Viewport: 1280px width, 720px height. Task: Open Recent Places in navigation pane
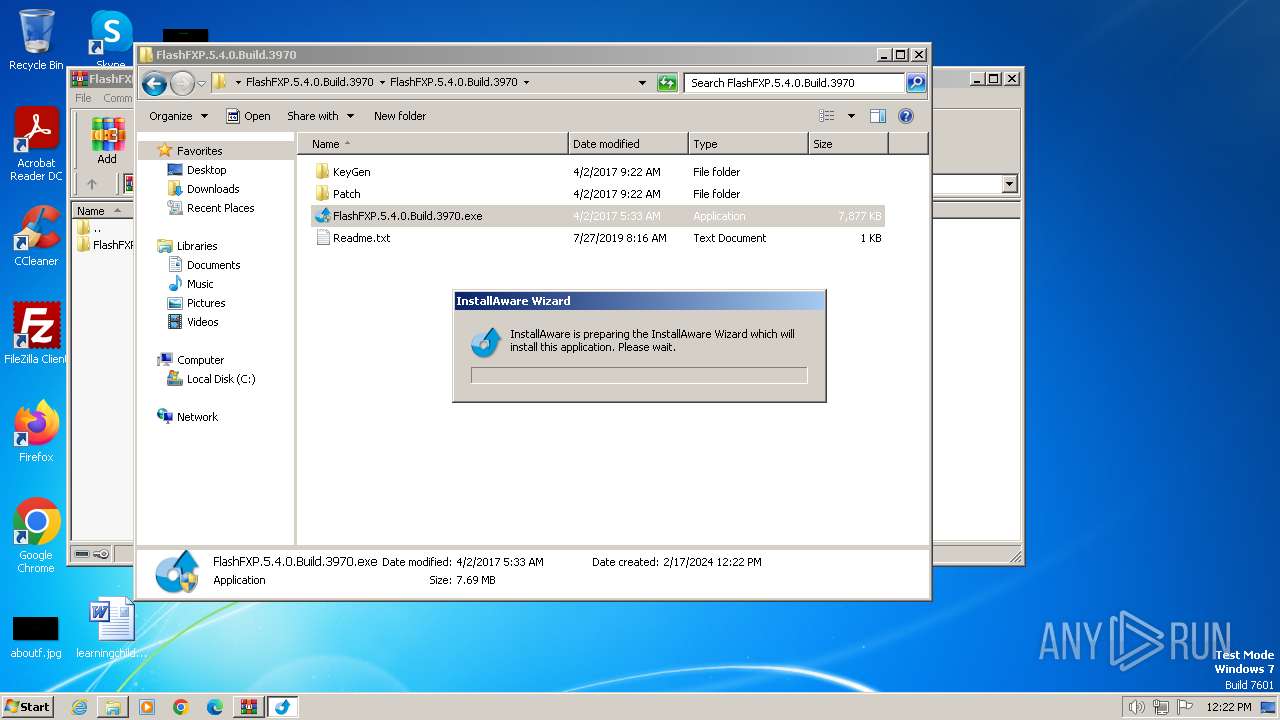click(220, 208)
